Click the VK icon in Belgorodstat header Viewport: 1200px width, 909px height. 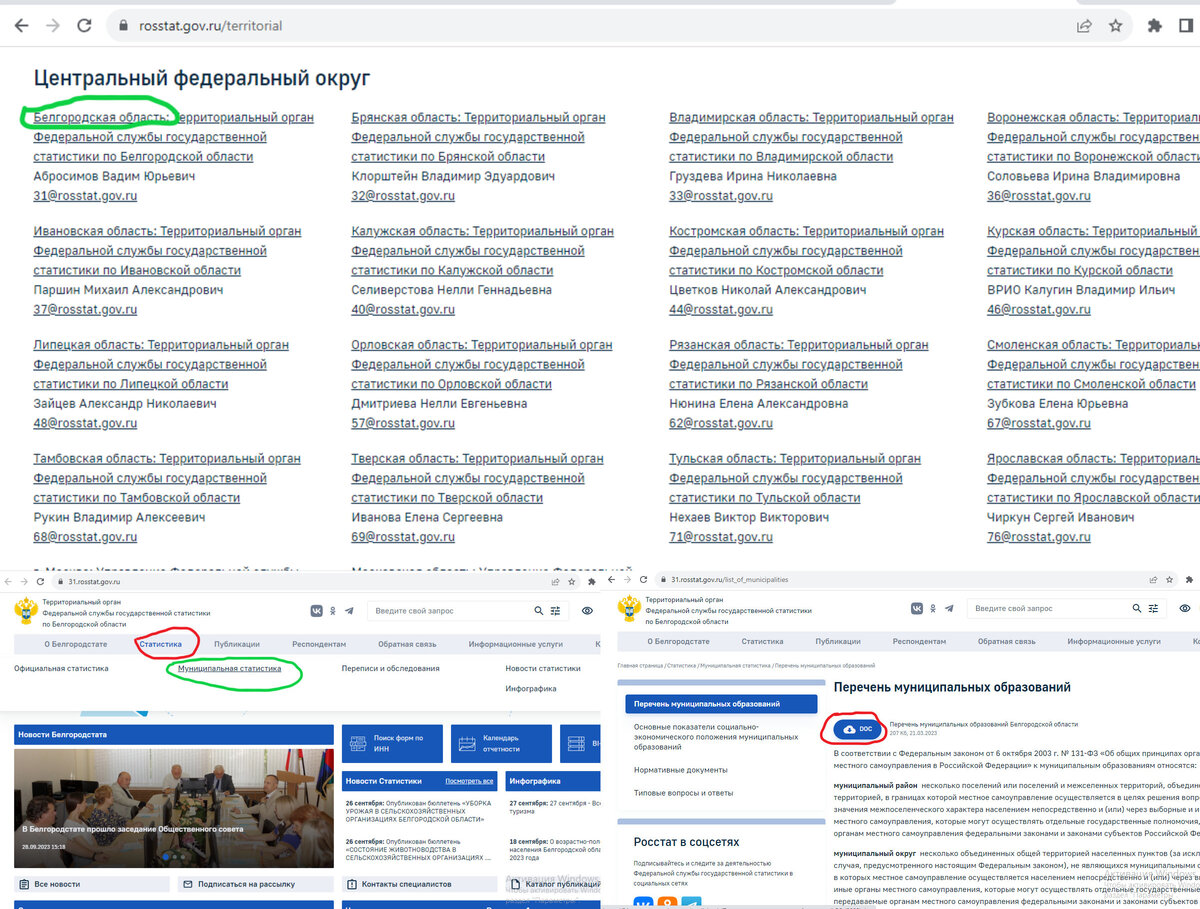pos(316,610)
